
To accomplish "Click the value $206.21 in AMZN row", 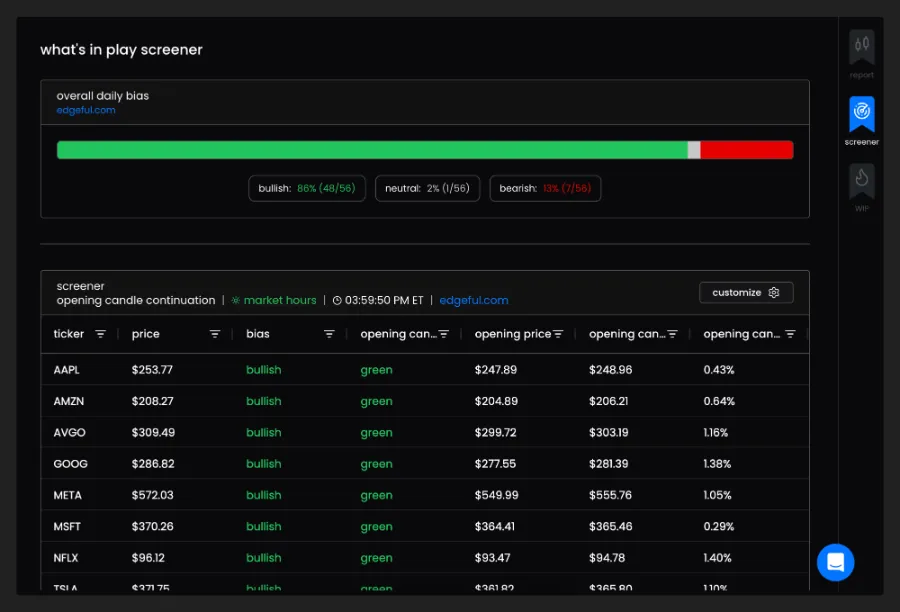I will (608, 401).
